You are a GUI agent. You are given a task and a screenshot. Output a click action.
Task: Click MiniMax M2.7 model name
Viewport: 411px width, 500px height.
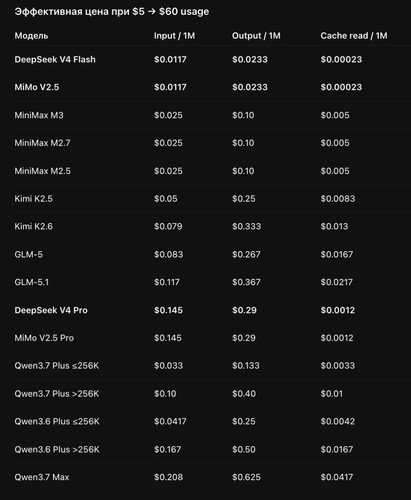pos(42,143)
